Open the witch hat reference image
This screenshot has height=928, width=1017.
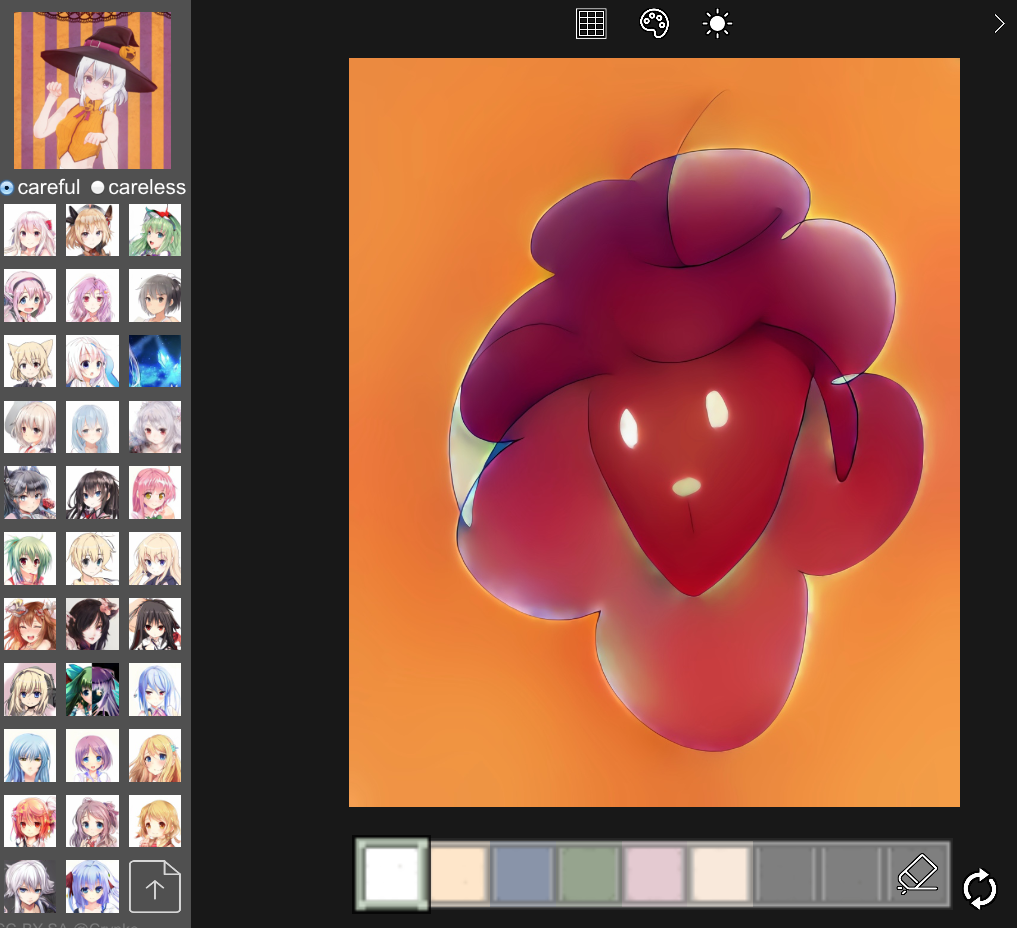93,90
